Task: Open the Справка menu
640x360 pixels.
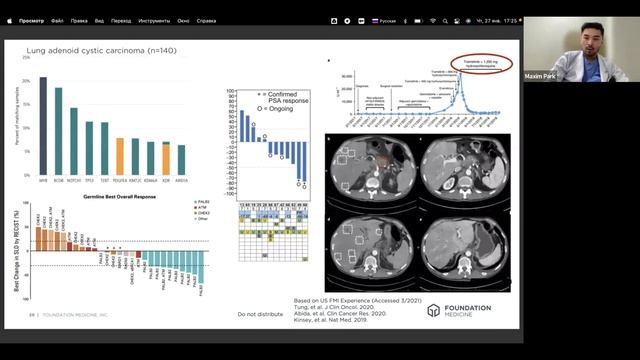Action: point(206,21)
